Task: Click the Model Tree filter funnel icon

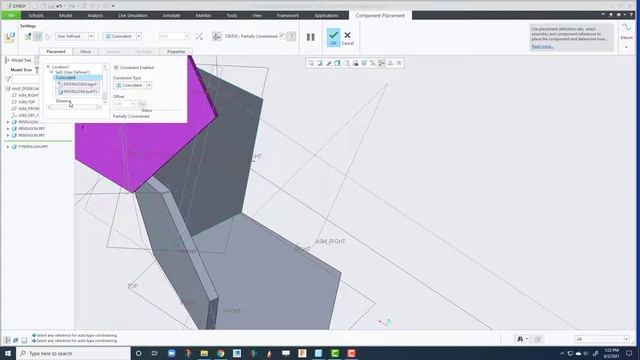Action: point(8,79)
